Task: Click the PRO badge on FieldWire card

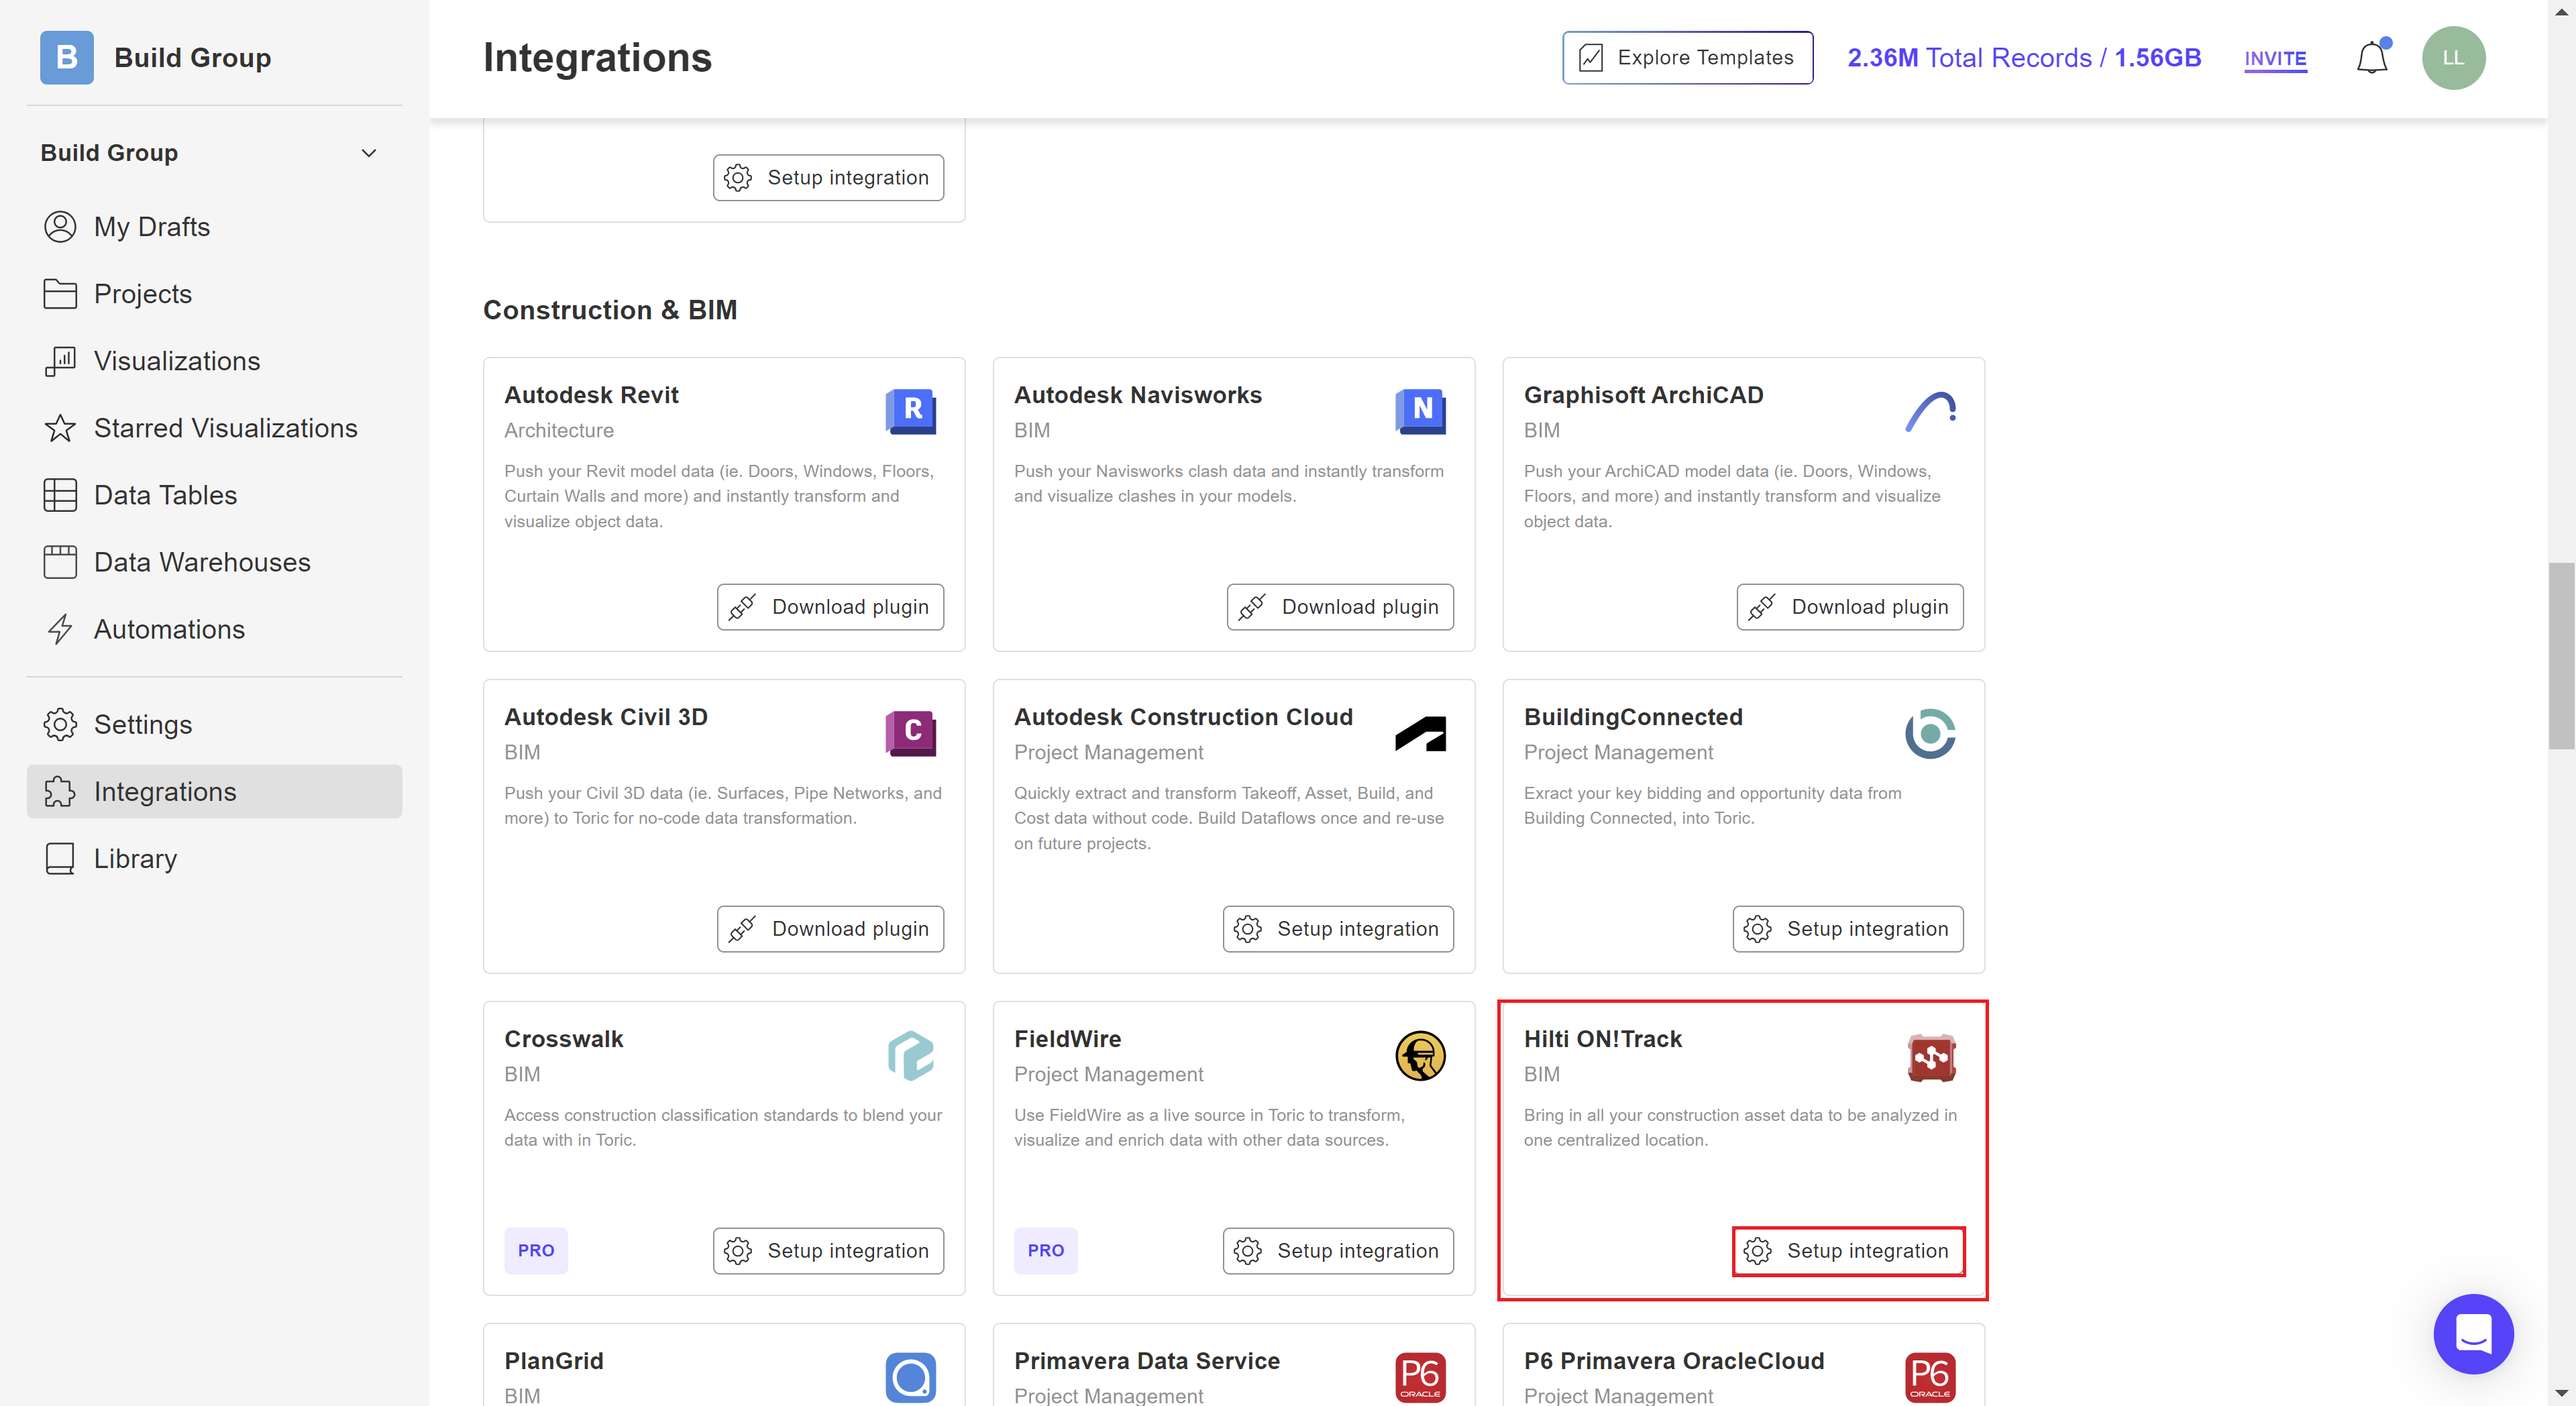Action: [1046, 1251]
